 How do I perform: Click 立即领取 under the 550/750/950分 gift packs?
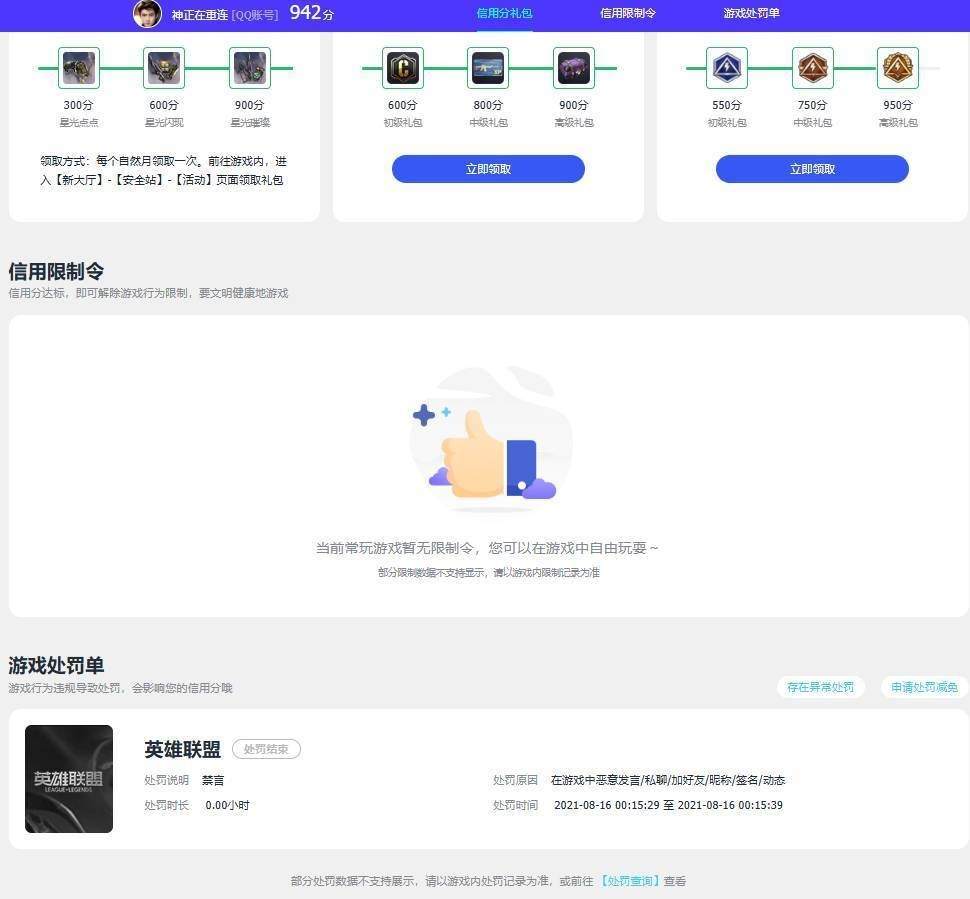[812, 169]
